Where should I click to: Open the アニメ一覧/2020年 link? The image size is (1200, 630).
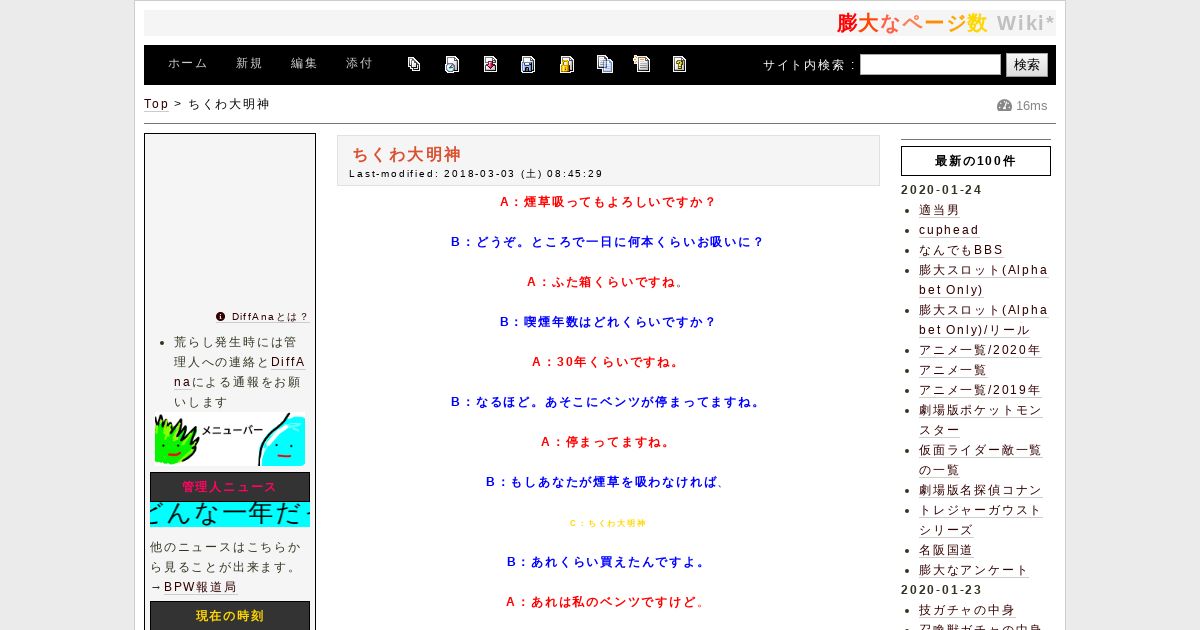click(980, 350)
